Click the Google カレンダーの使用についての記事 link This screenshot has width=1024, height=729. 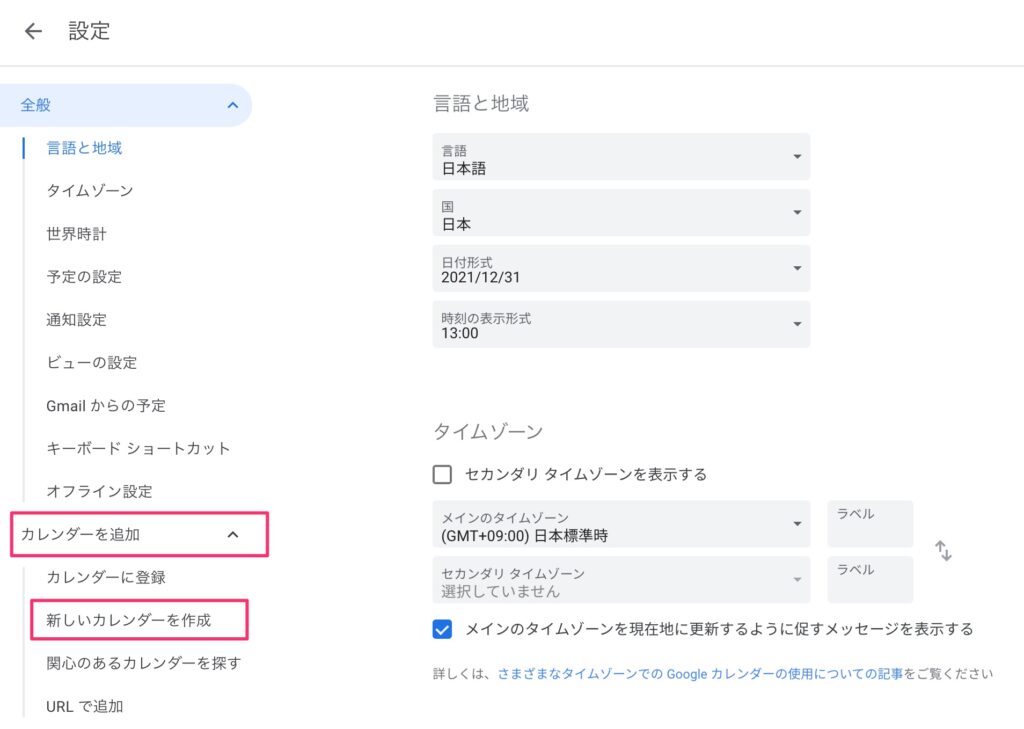tap(780, 674)
